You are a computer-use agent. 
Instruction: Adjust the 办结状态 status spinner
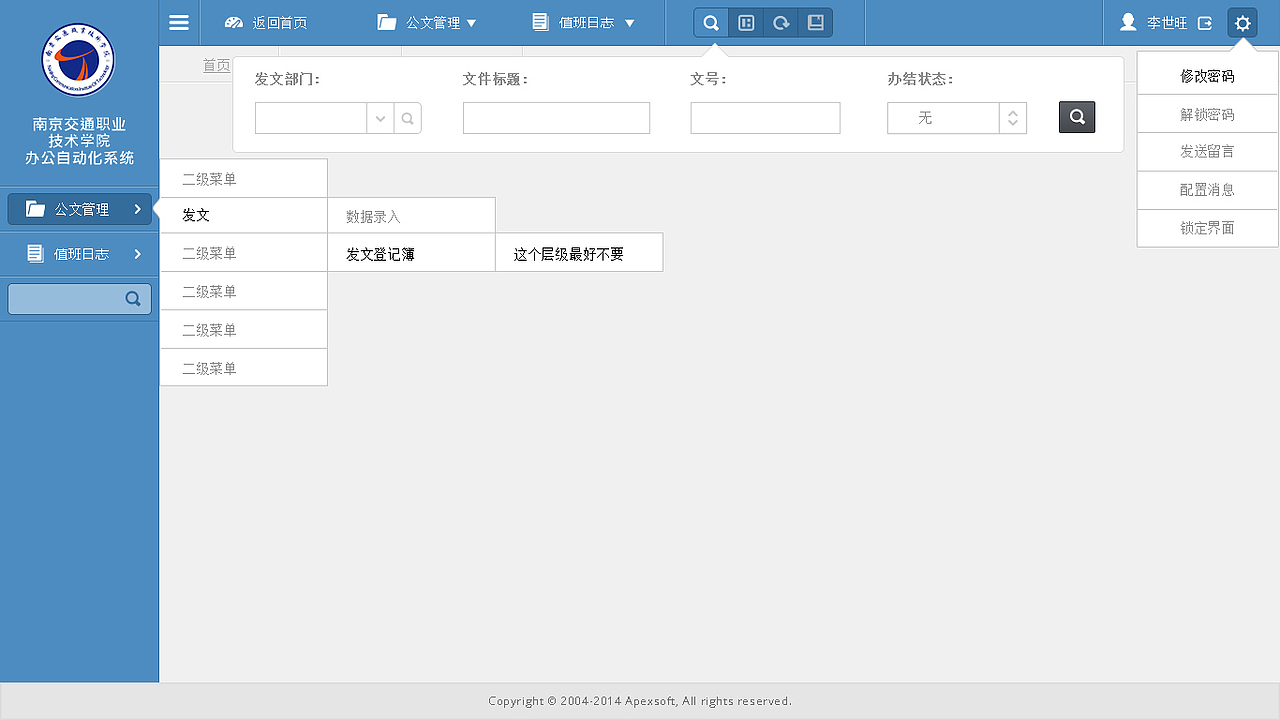1012,117
